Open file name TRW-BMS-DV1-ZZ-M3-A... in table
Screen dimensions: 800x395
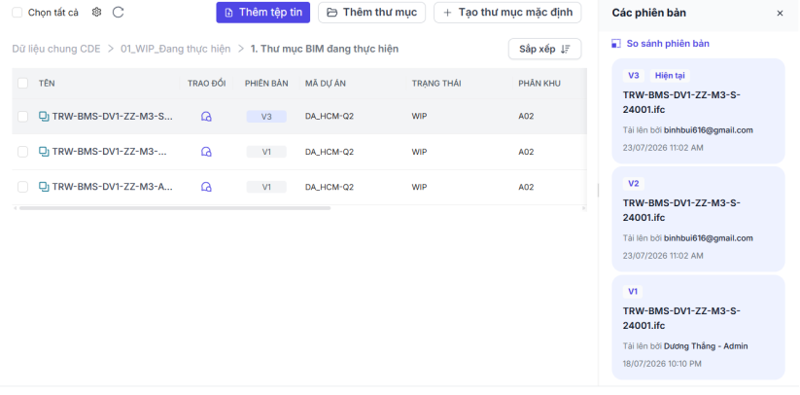point(112,187)
